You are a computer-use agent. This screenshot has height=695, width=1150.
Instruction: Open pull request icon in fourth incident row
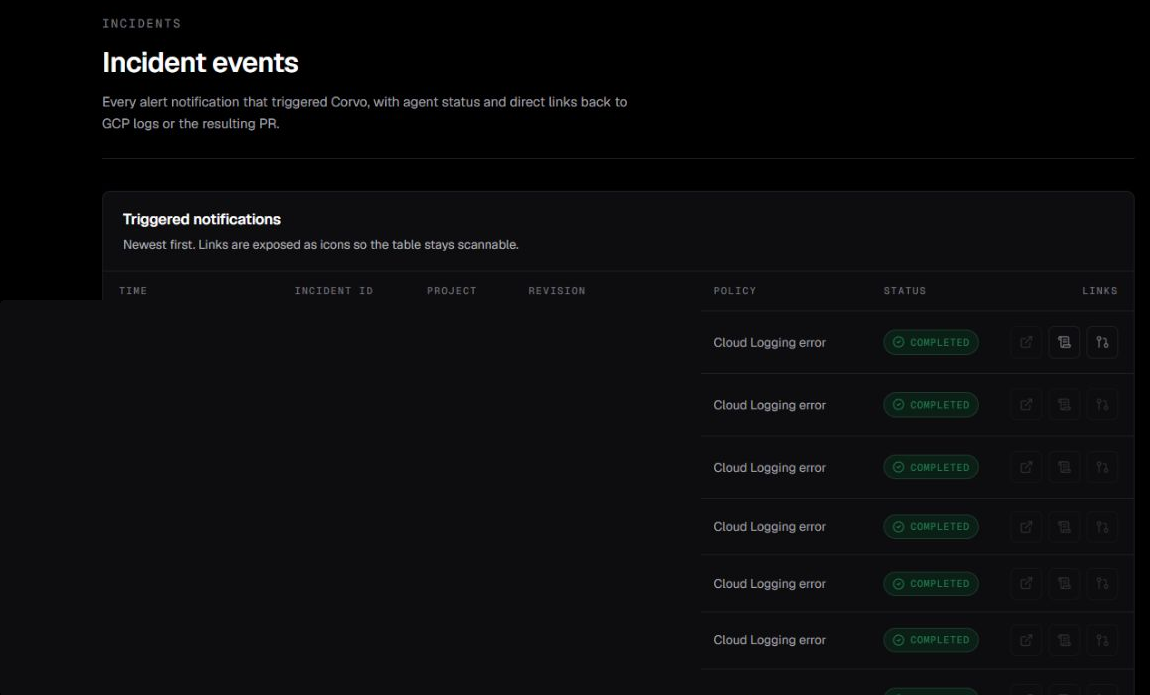[x=1102, y=526]
